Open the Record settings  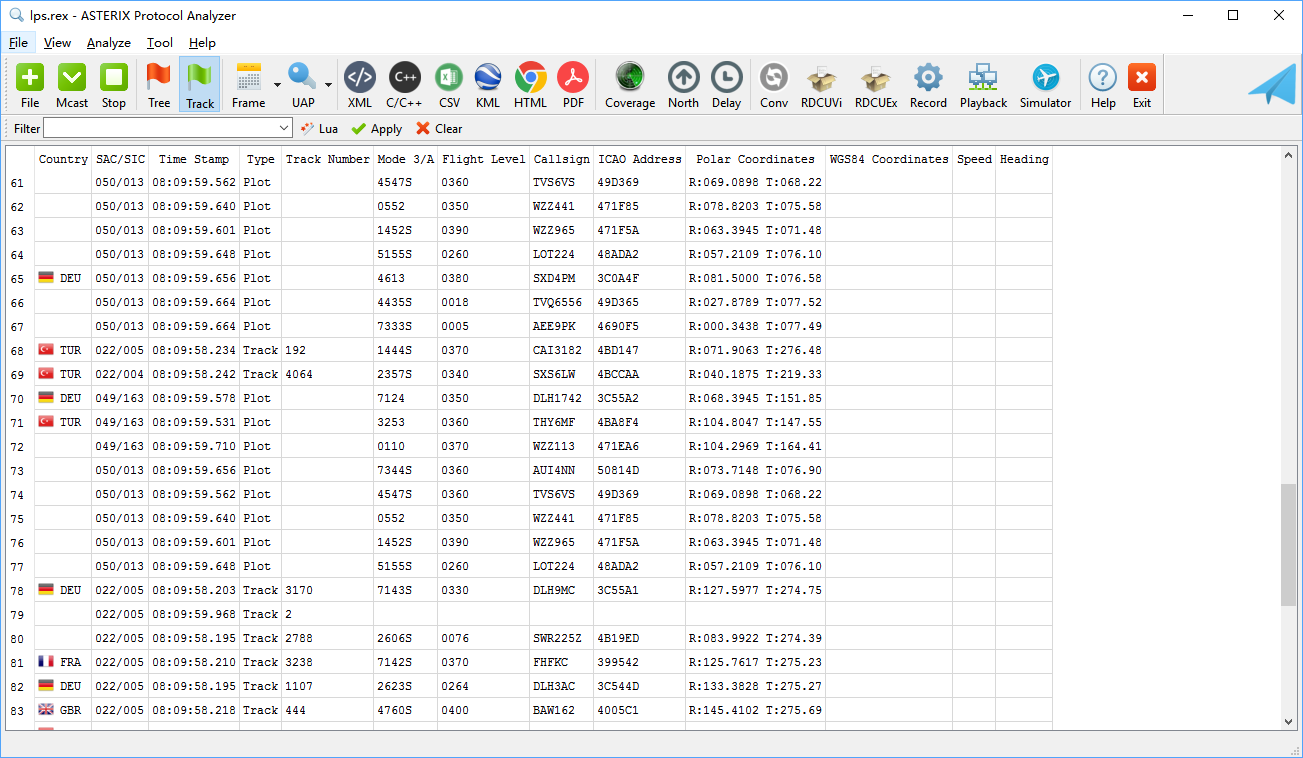point(928,85)
